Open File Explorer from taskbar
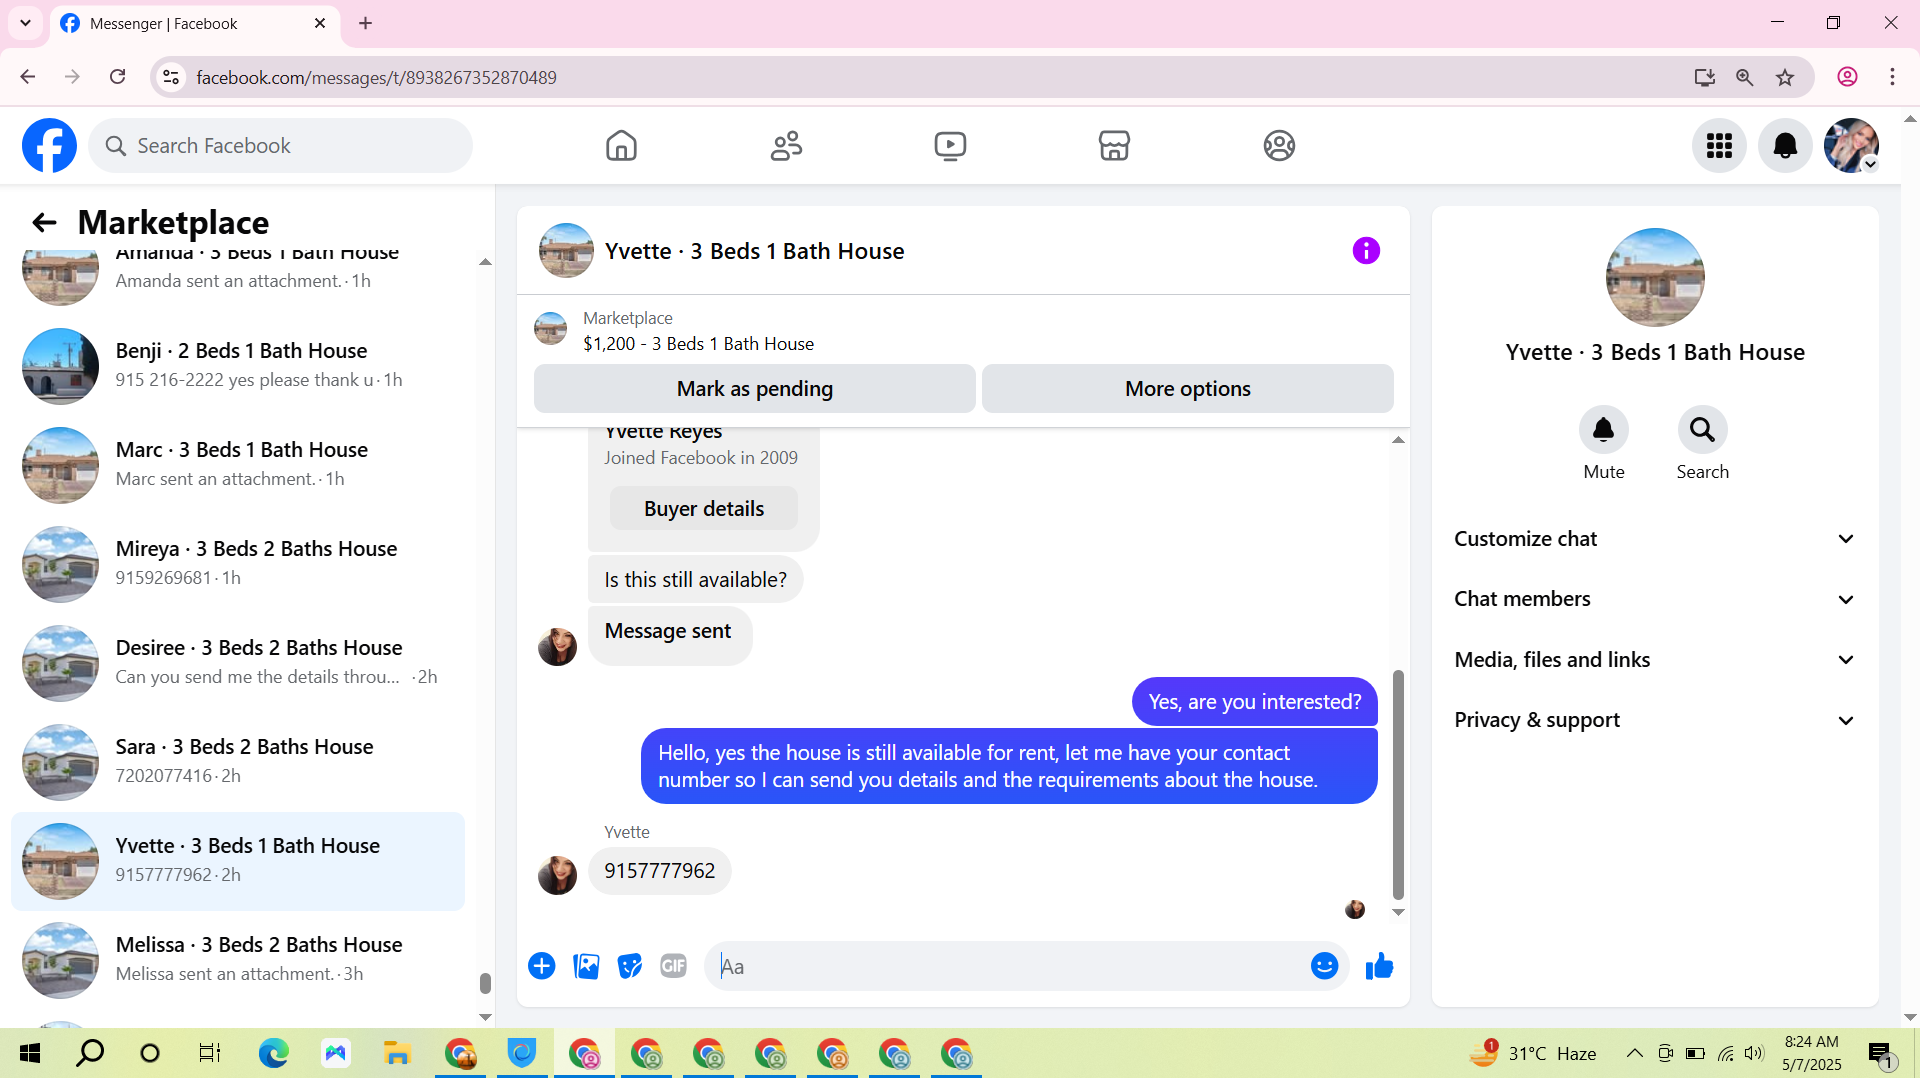Viewport: 1920px width, 1078px height. 397,1053
